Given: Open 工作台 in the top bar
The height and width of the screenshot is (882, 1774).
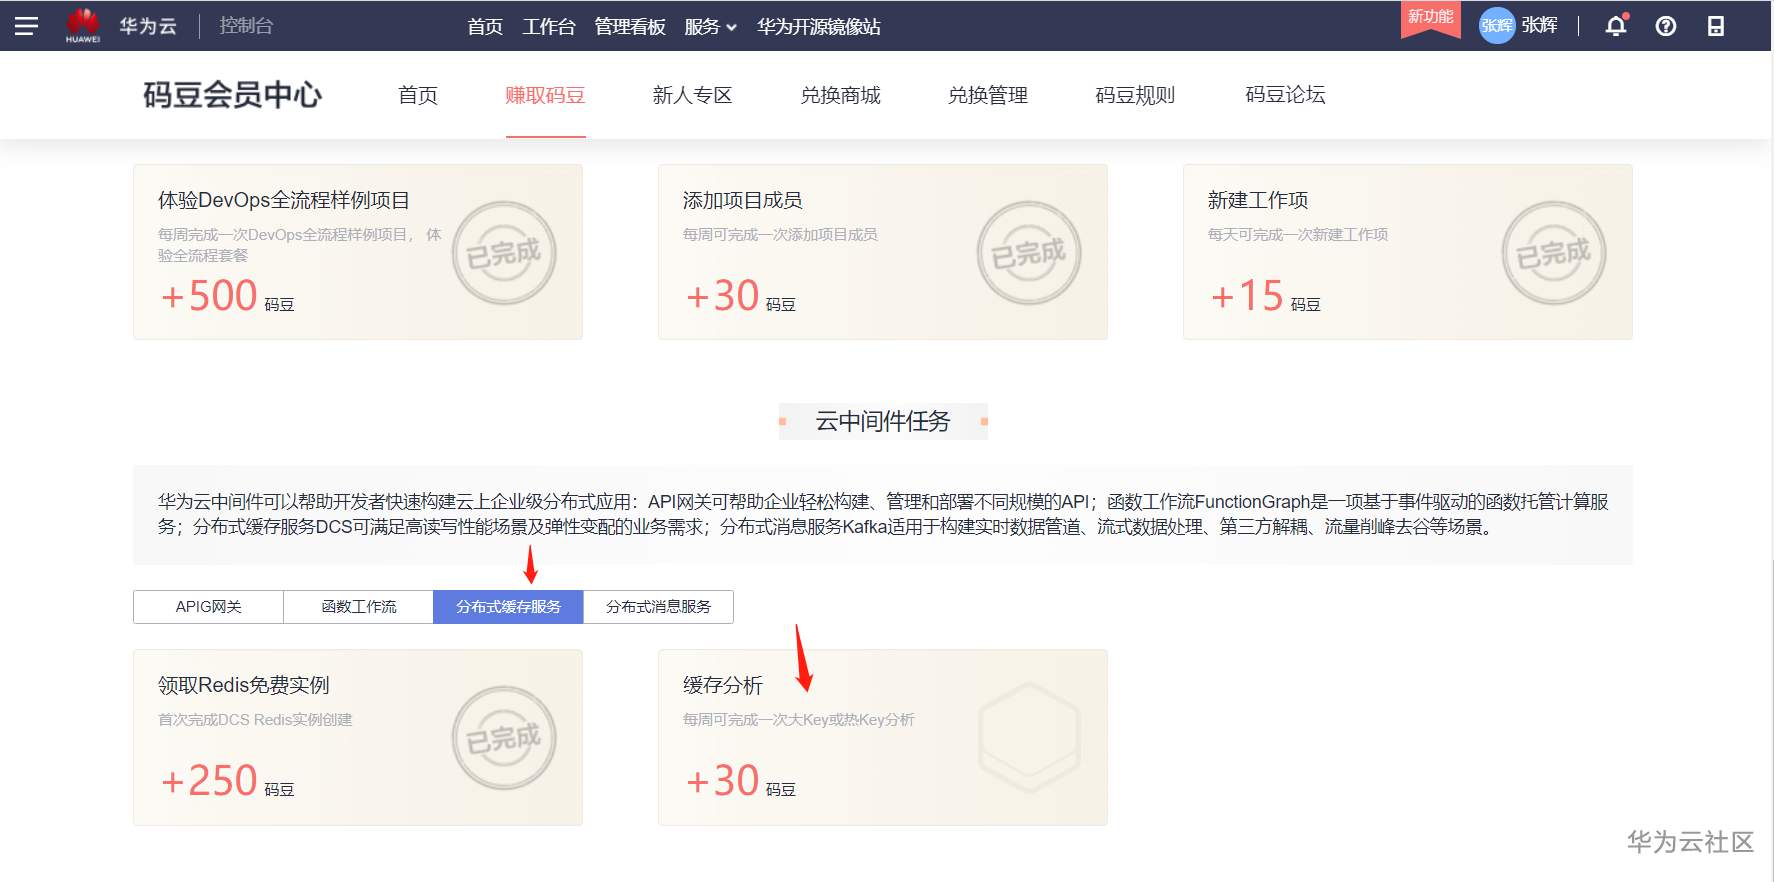Looking at the screenshot, I should [549, 27].
